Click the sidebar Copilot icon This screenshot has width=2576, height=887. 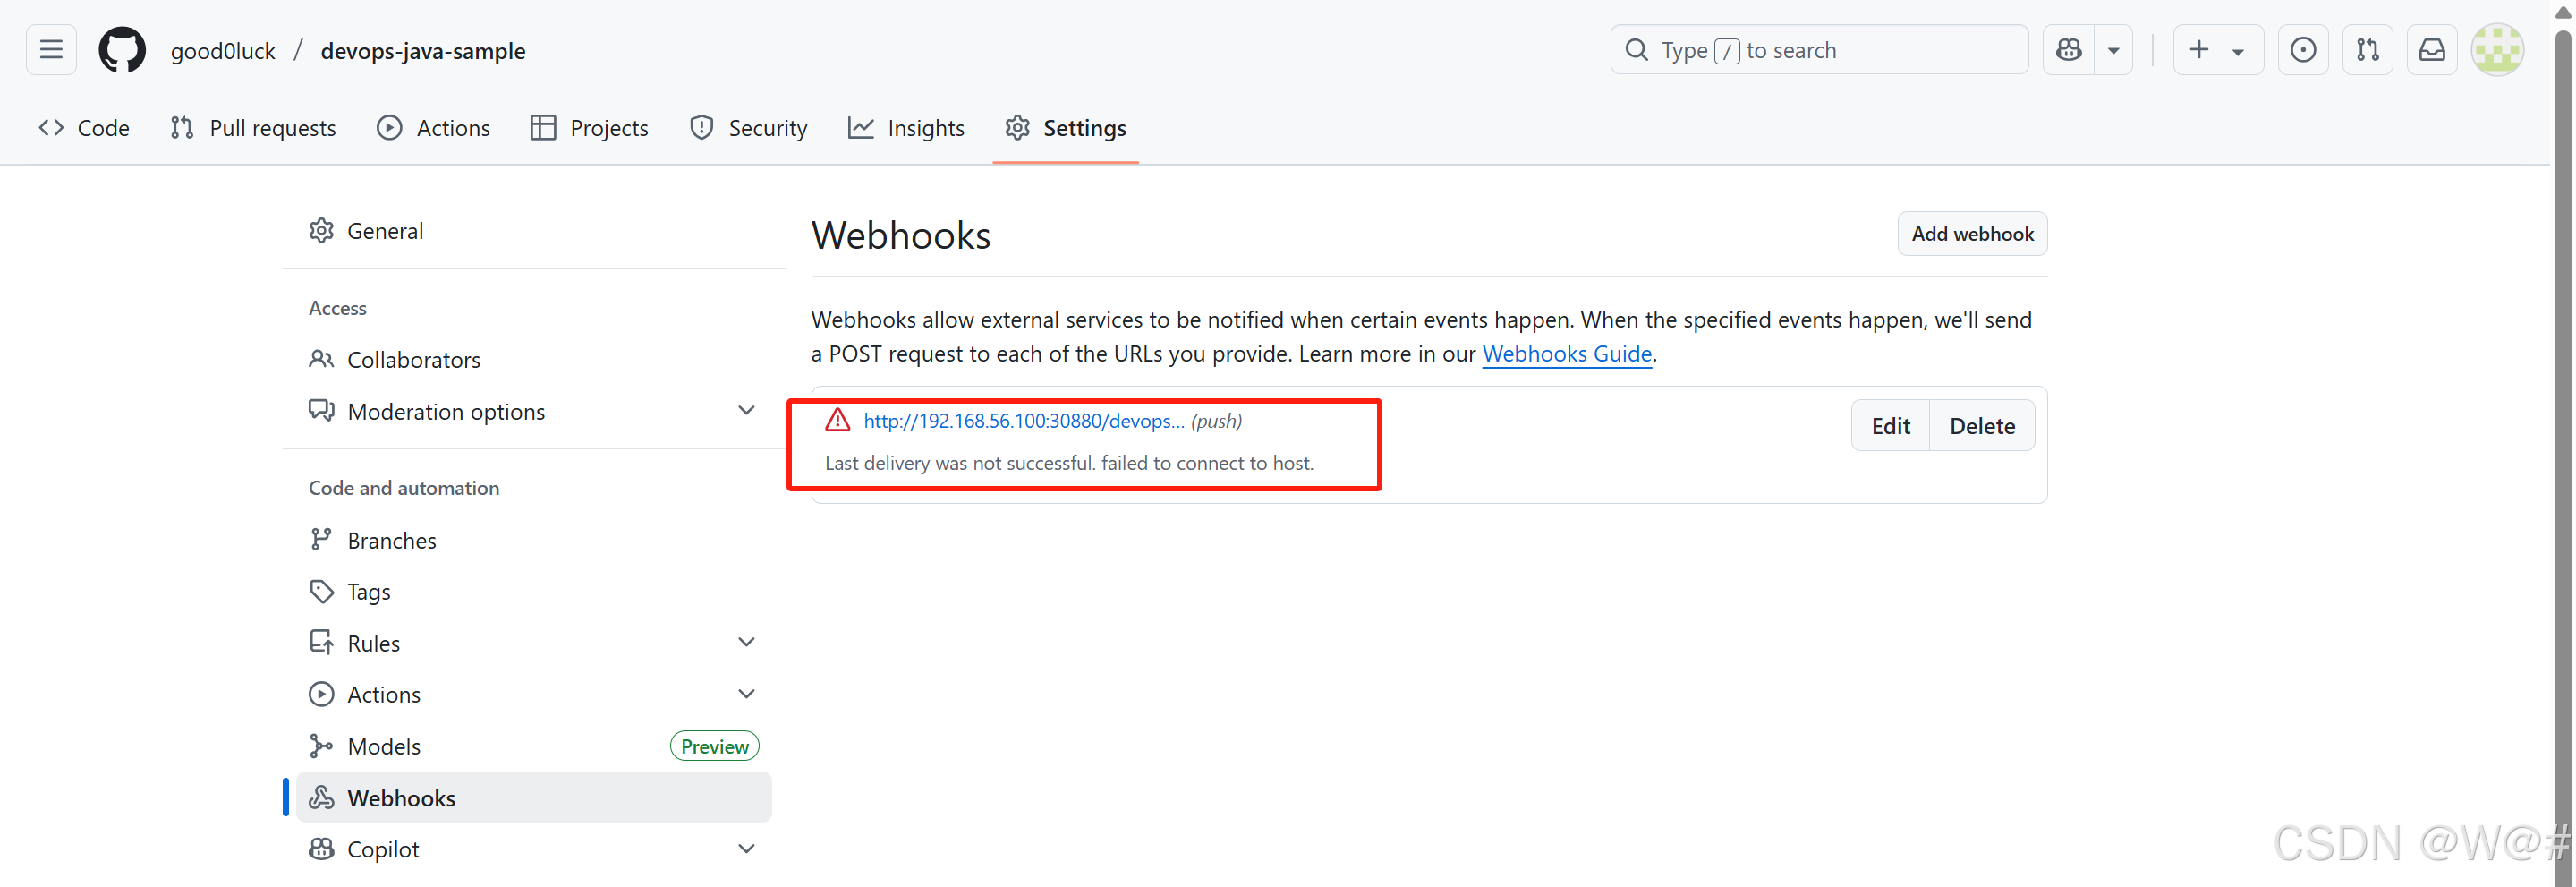(321, 849)
